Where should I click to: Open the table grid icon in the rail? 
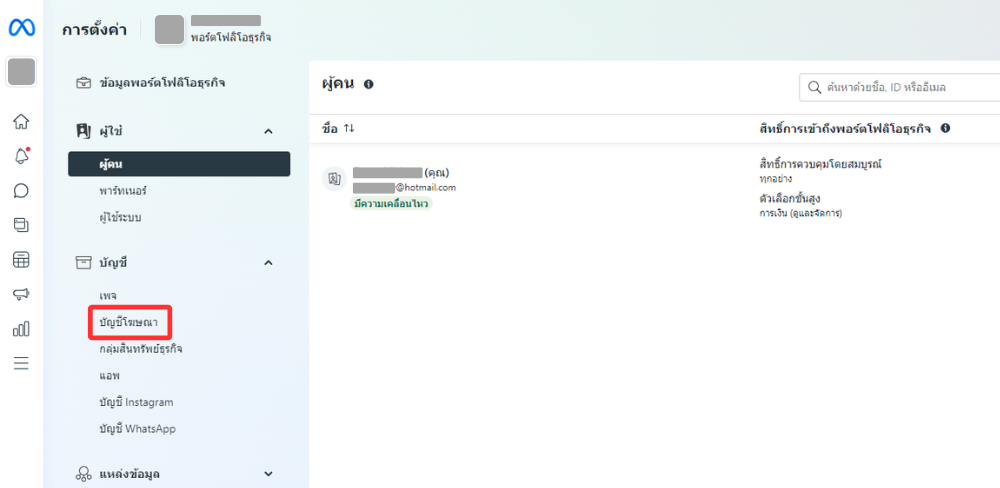coord(22,260)
